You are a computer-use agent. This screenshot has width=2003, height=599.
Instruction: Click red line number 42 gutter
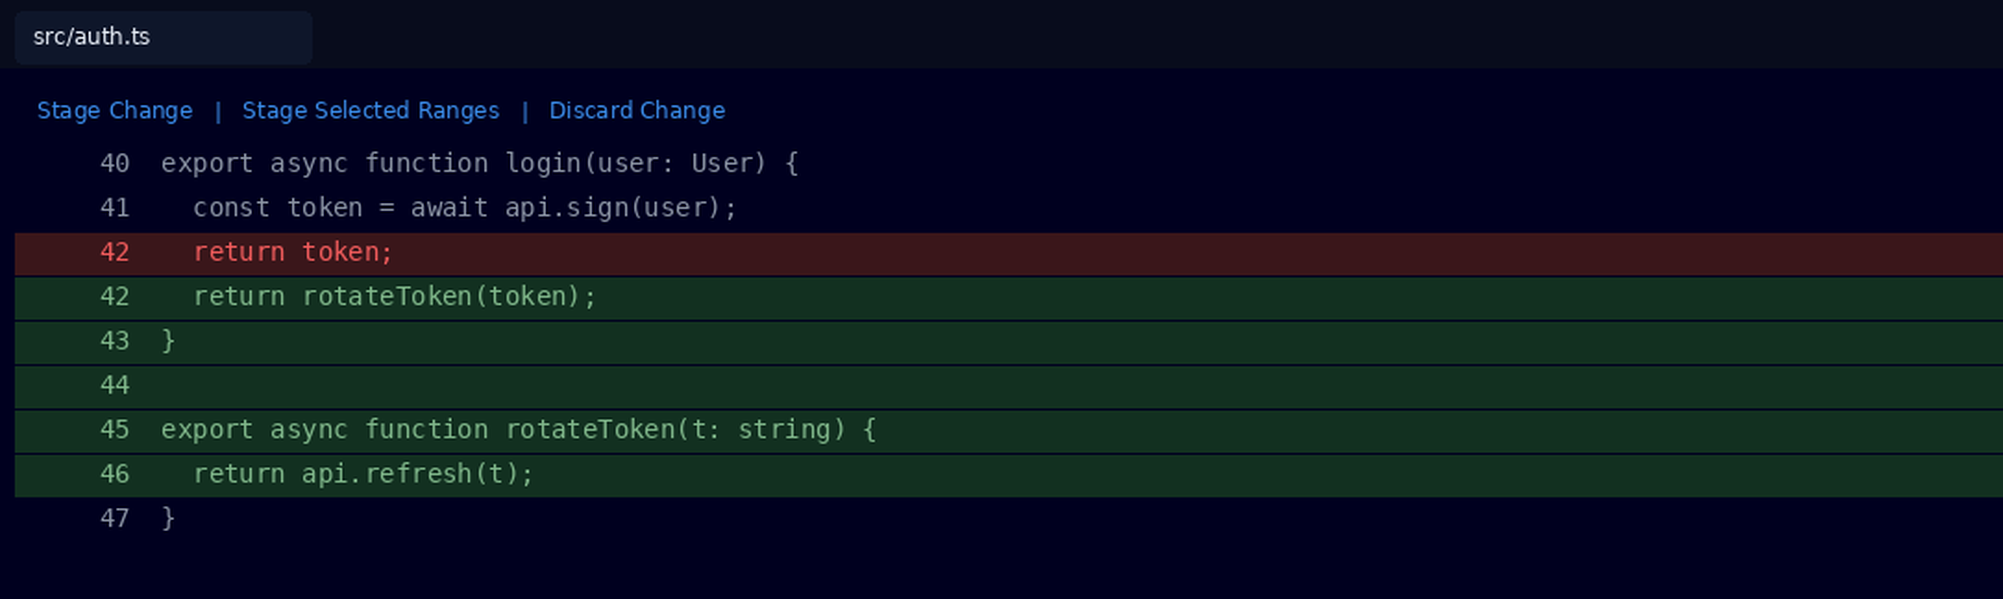[x=114, y=252]
